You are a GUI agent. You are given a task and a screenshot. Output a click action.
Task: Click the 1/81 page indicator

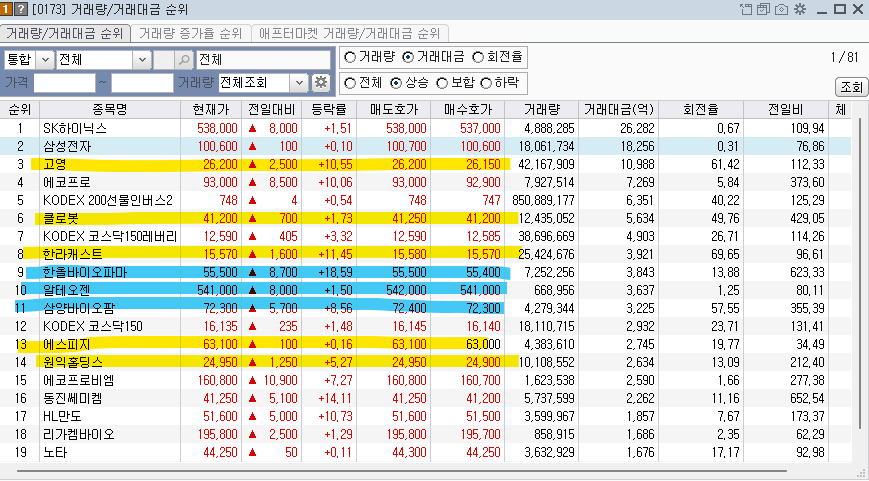[x=845, y=57]
